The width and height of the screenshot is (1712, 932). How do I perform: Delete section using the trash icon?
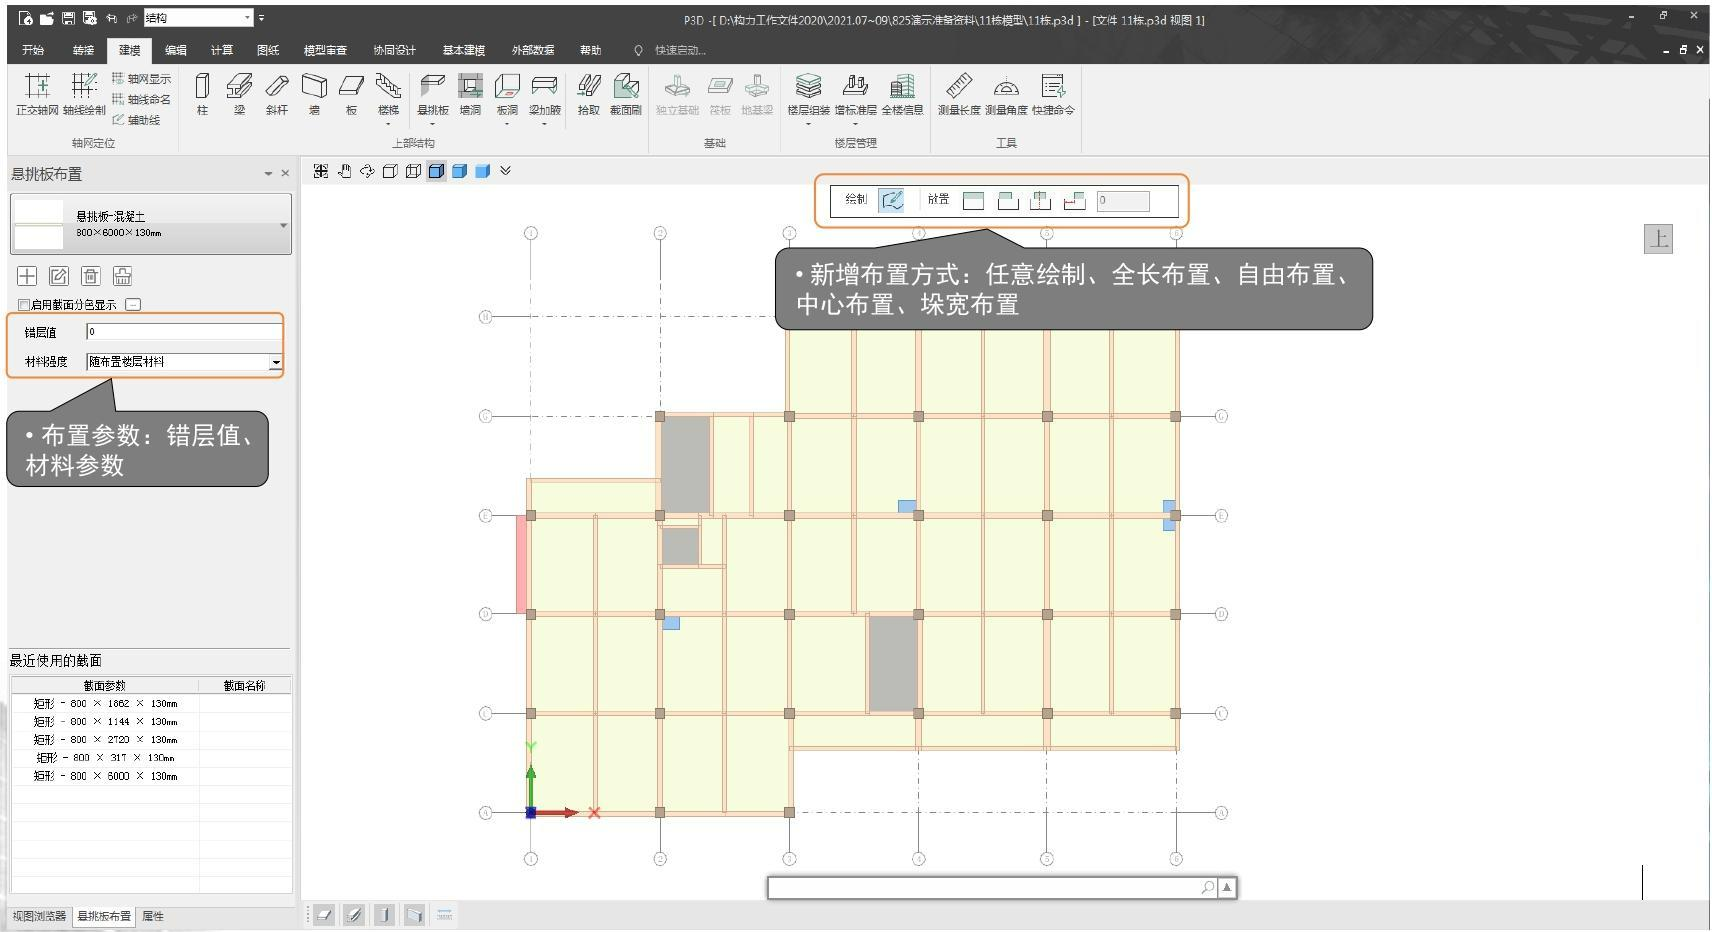91,276
